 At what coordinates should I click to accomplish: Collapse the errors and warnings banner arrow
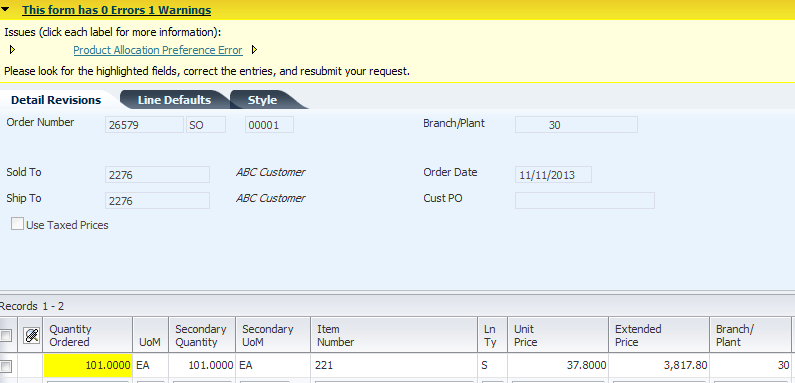tap(5, 9)
